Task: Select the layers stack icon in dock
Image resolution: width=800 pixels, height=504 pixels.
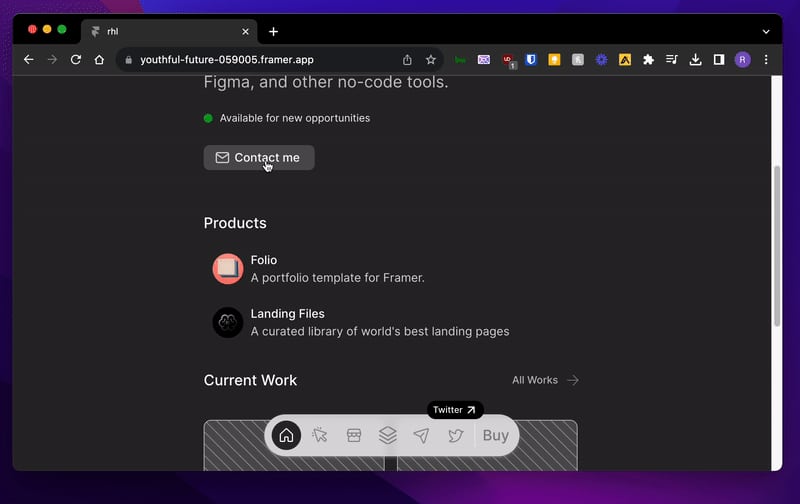Action: click(388, 435)
